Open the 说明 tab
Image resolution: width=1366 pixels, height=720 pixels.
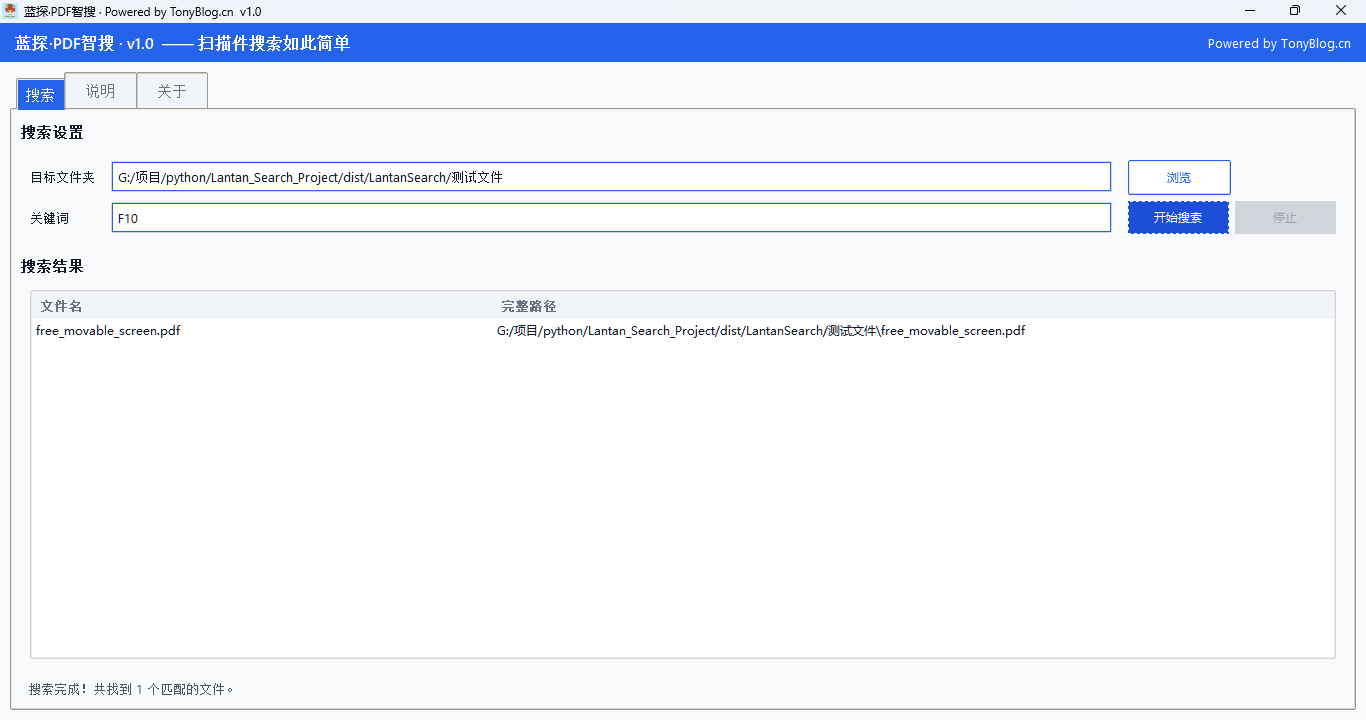[x=100, y=91]
